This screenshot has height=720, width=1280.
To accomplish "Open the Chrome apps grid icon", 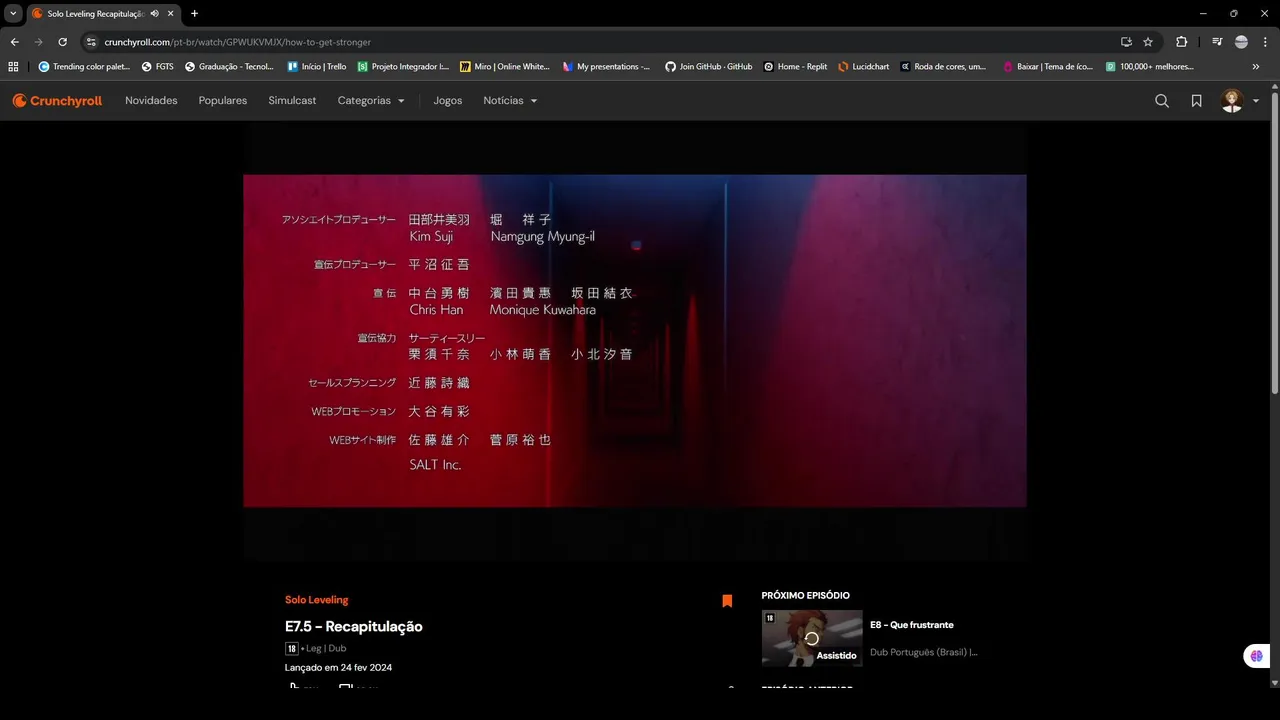I will pos(13,67).
